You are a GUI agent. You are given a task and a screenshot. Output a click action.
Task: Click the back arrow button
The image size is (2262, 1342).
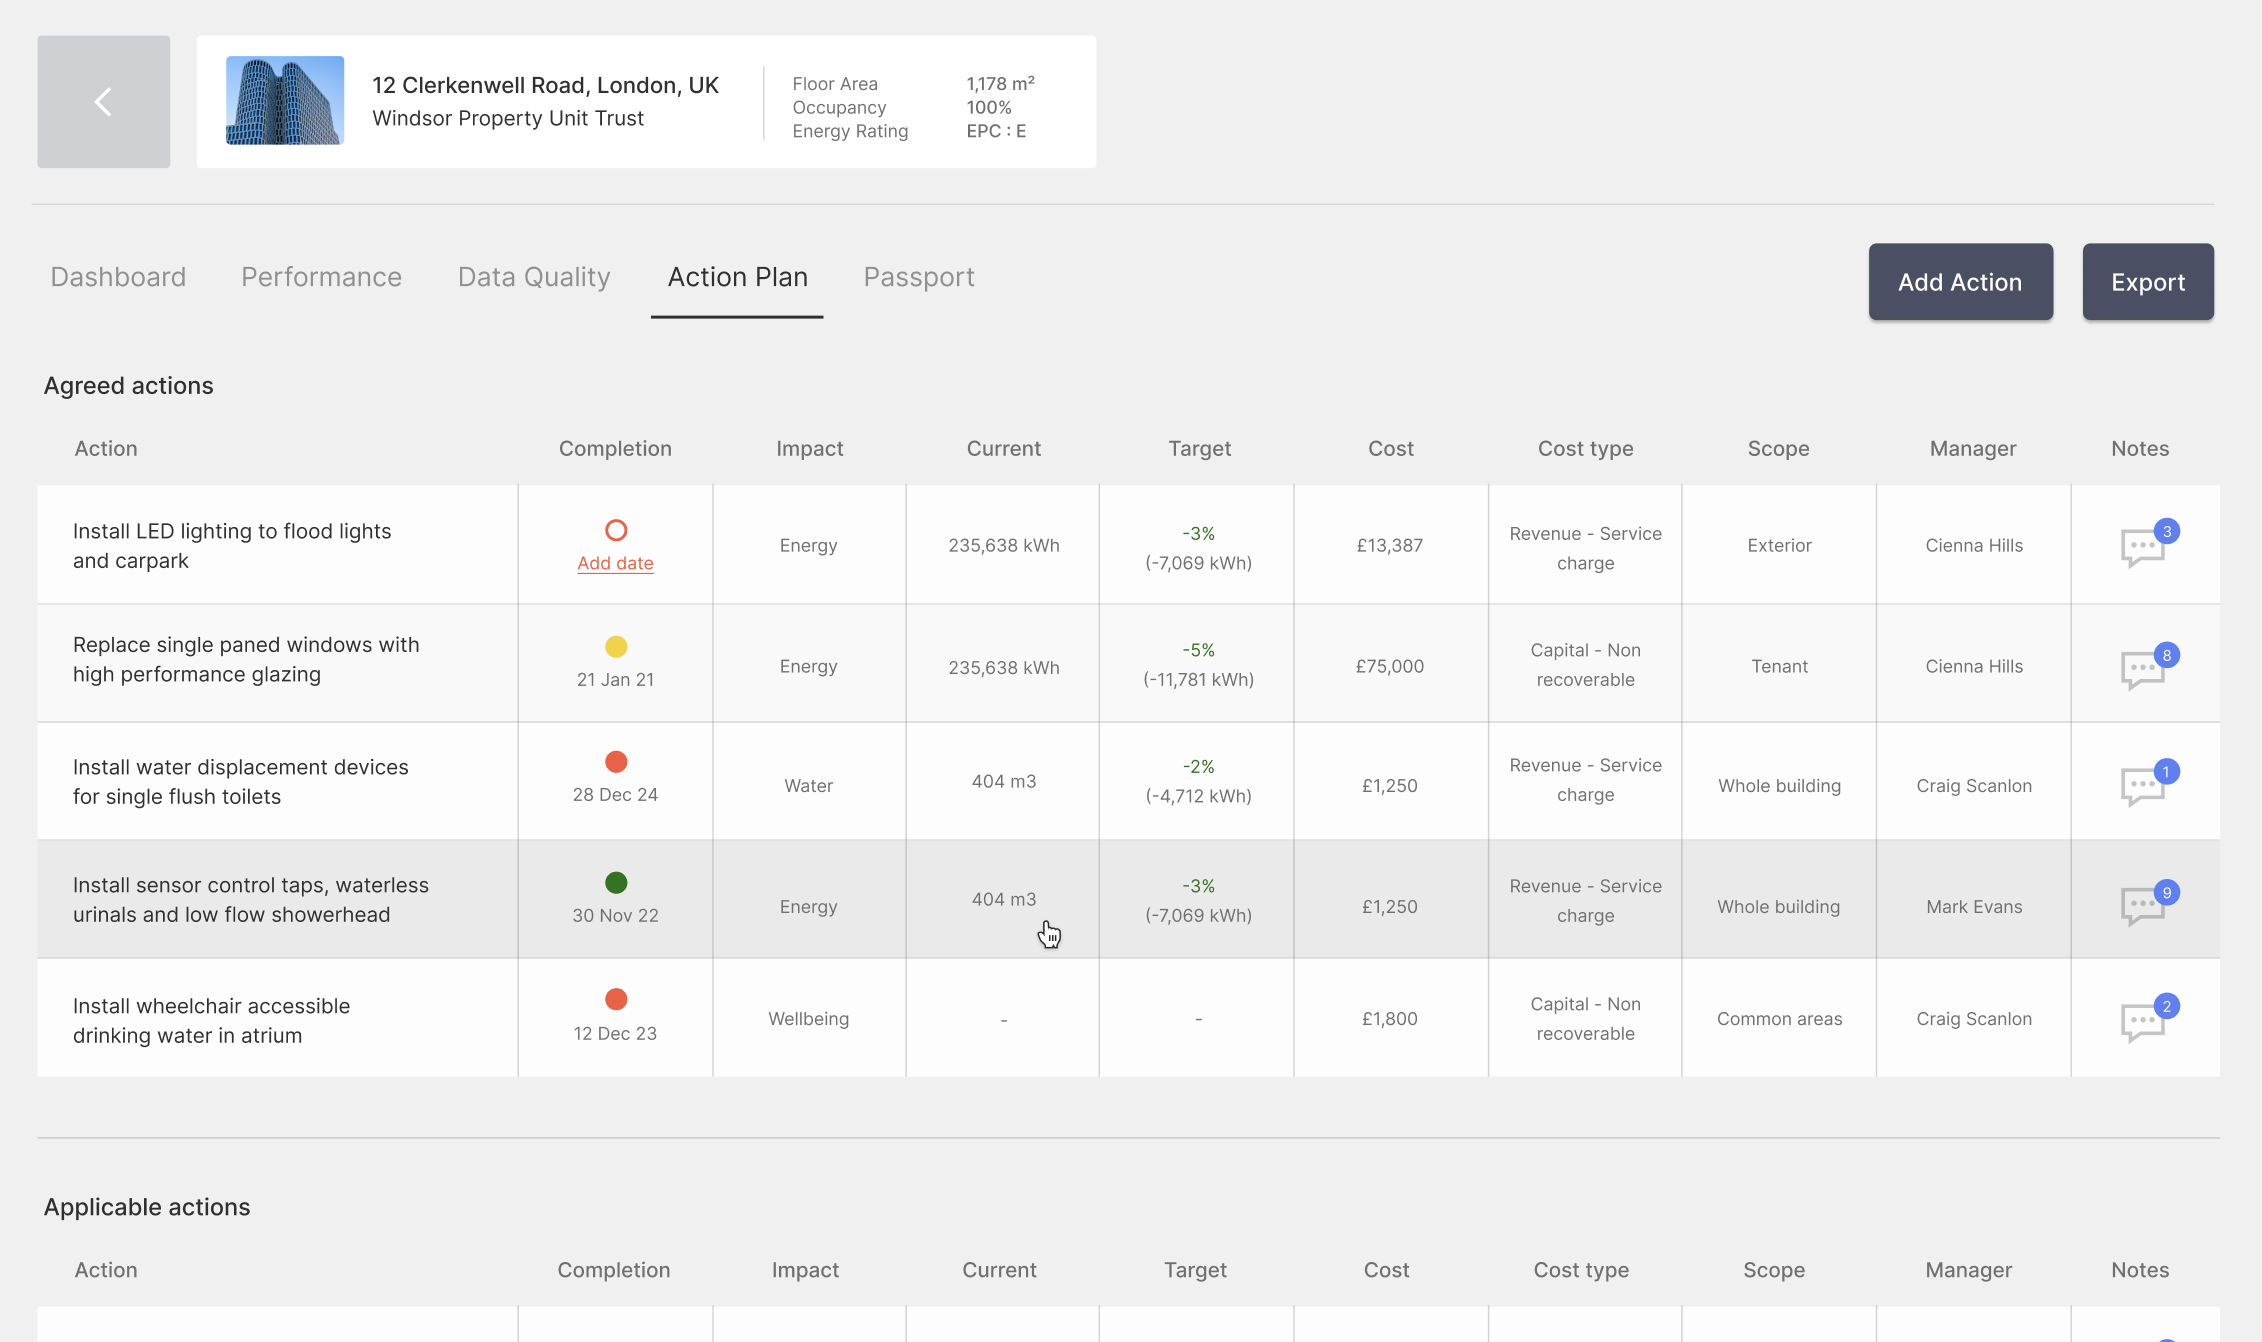103,101
